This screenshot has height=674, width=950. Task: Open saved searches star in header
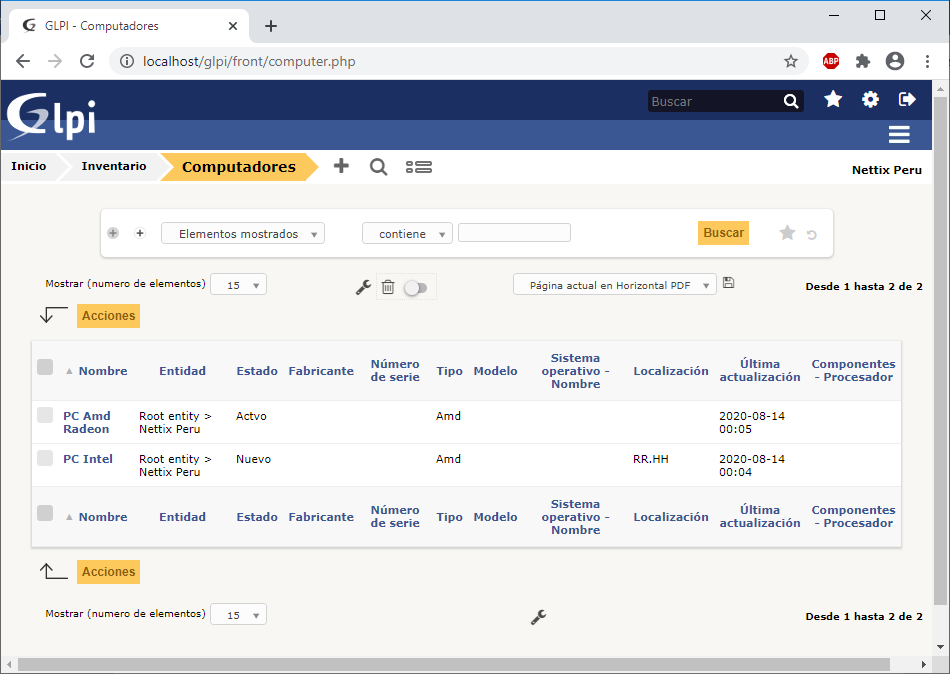pos(833,99)
